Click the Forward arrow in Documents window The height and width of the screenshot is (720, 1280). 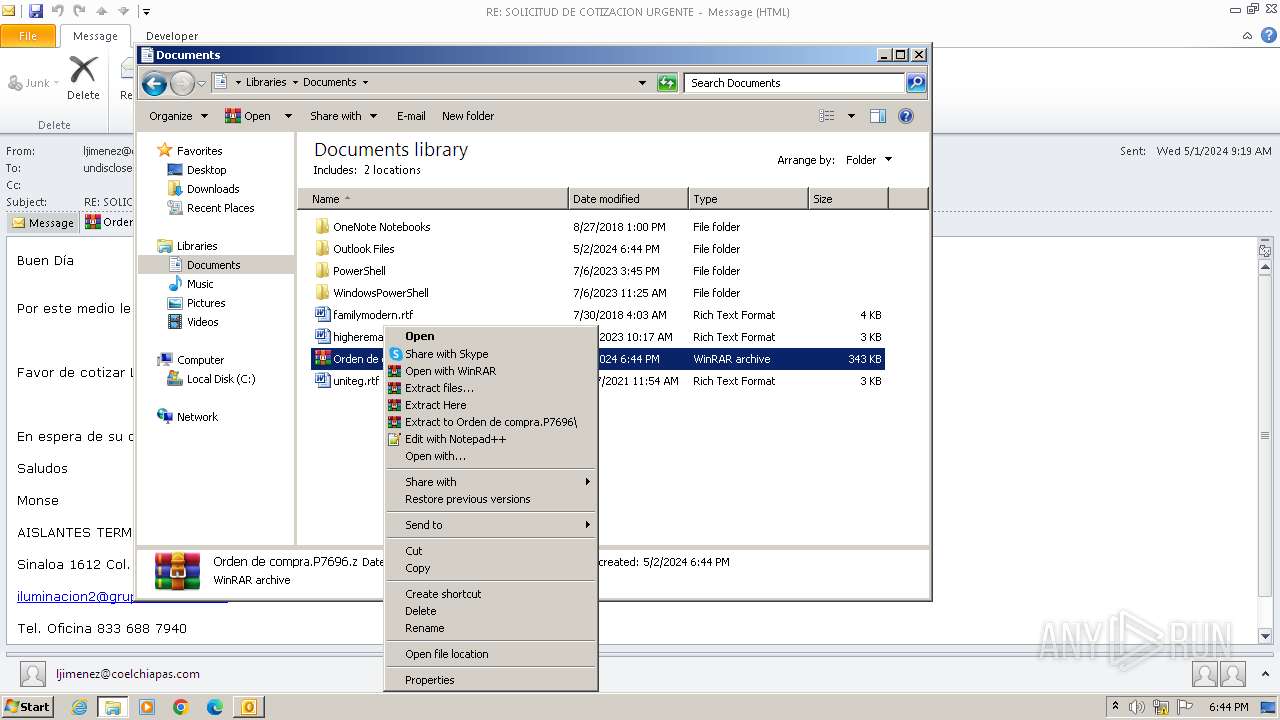point(182,83)
